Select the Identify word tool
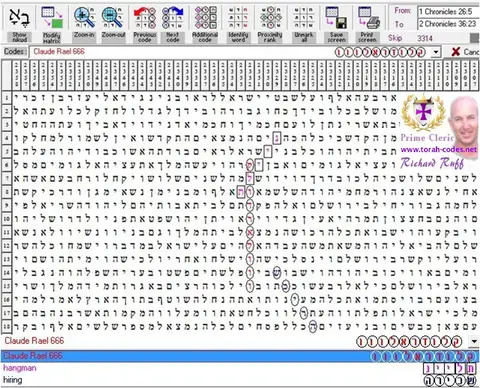This screenshot has width=480, height=388. [238, 18]
